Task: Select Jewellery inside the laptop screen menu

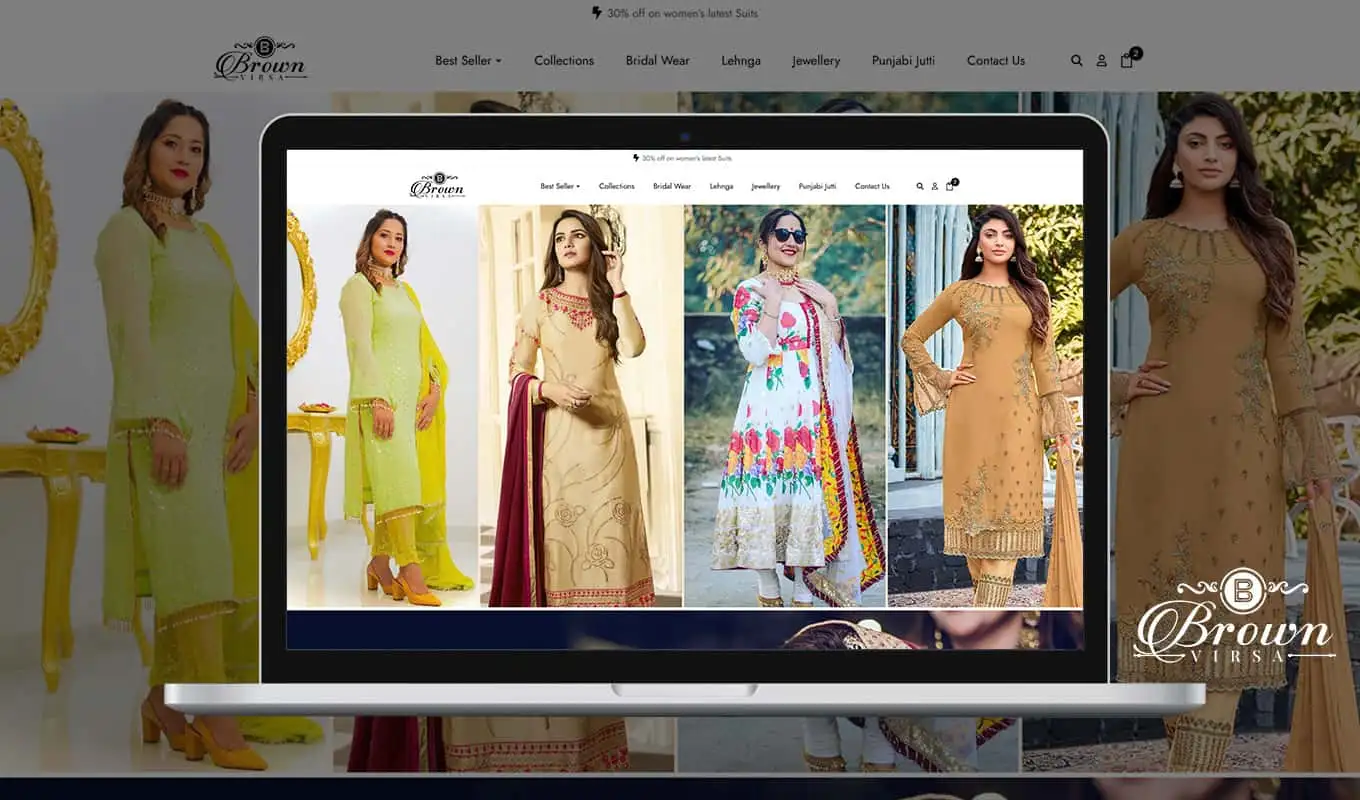Action: 766,186
